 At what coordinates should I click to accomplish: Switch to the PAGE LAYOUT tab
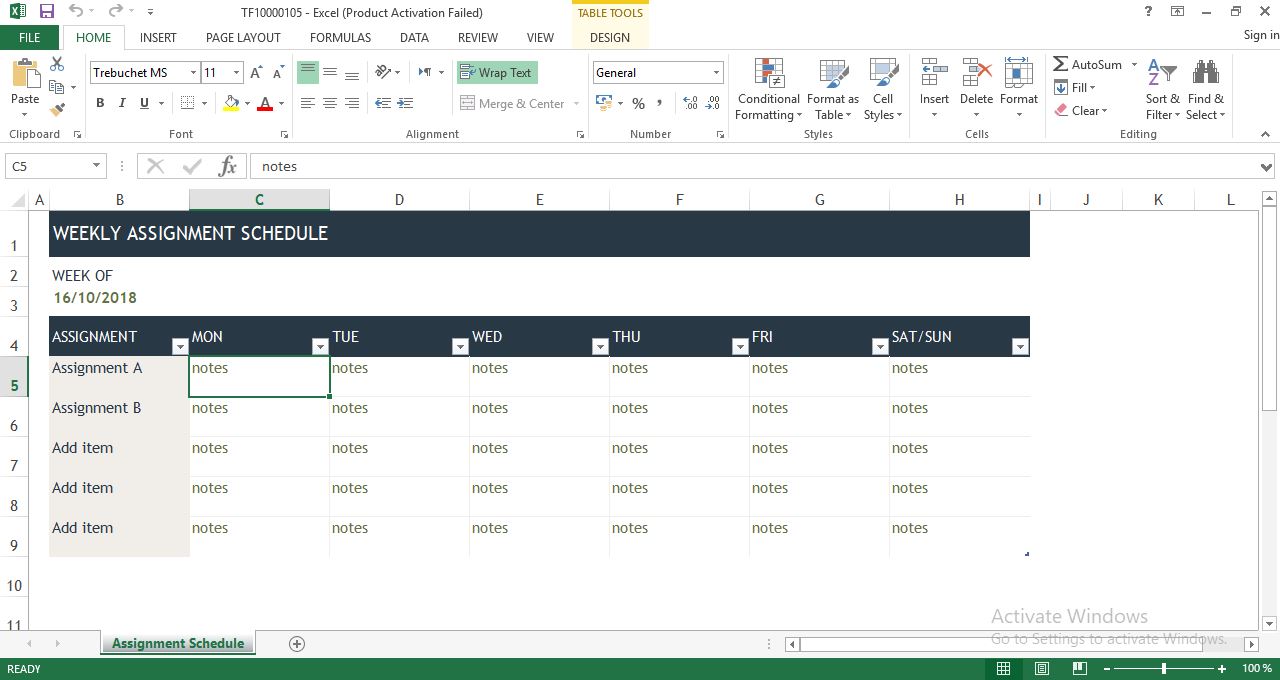coord(243,37)
